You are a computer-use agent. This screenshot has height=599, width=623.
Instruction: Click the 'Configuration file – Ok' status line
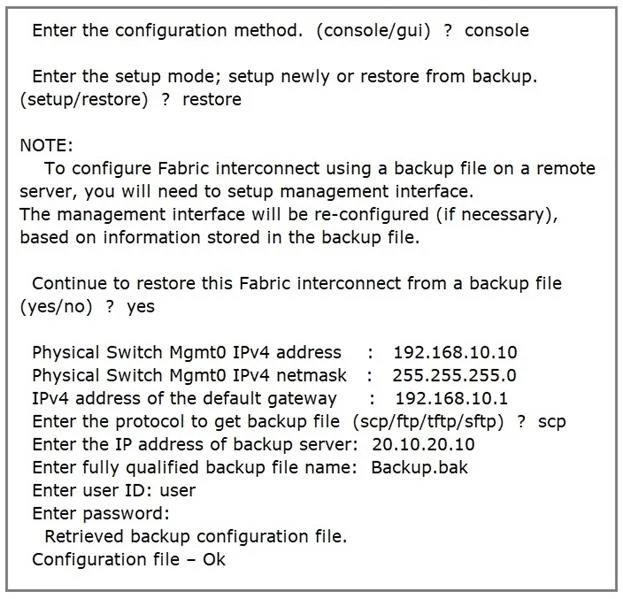pos(129,560)
